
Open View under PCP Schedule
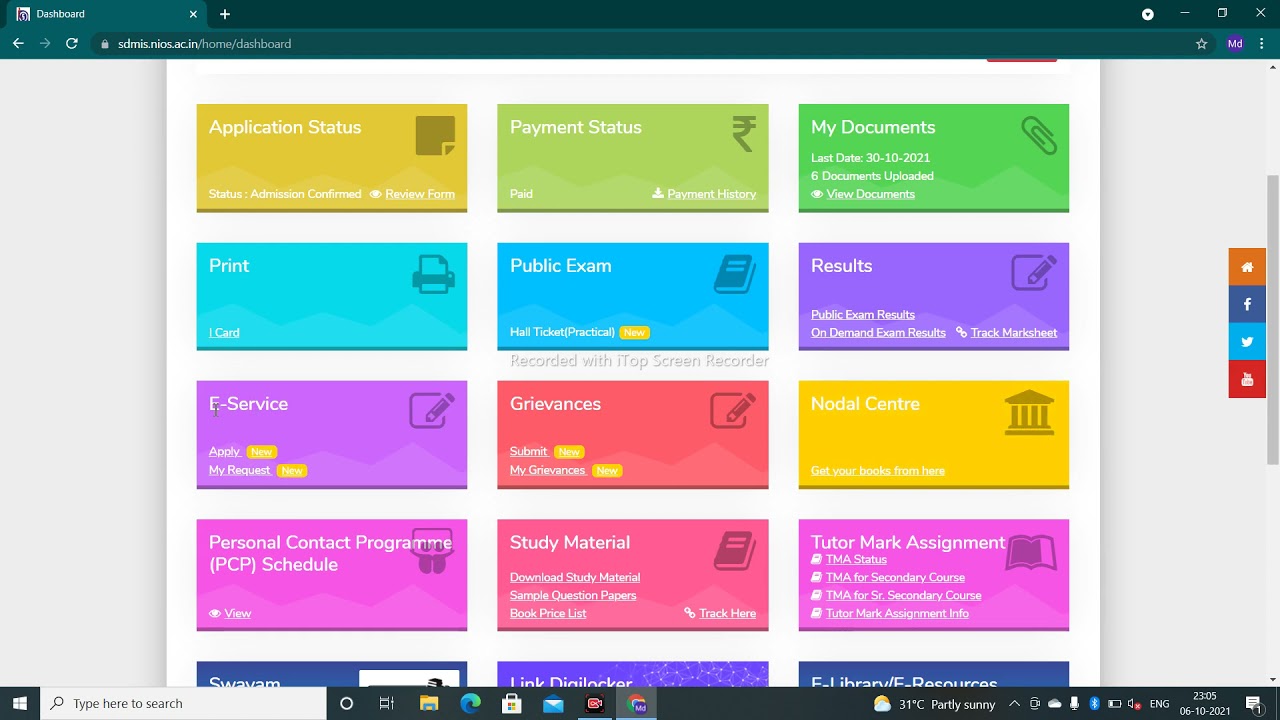237,614
